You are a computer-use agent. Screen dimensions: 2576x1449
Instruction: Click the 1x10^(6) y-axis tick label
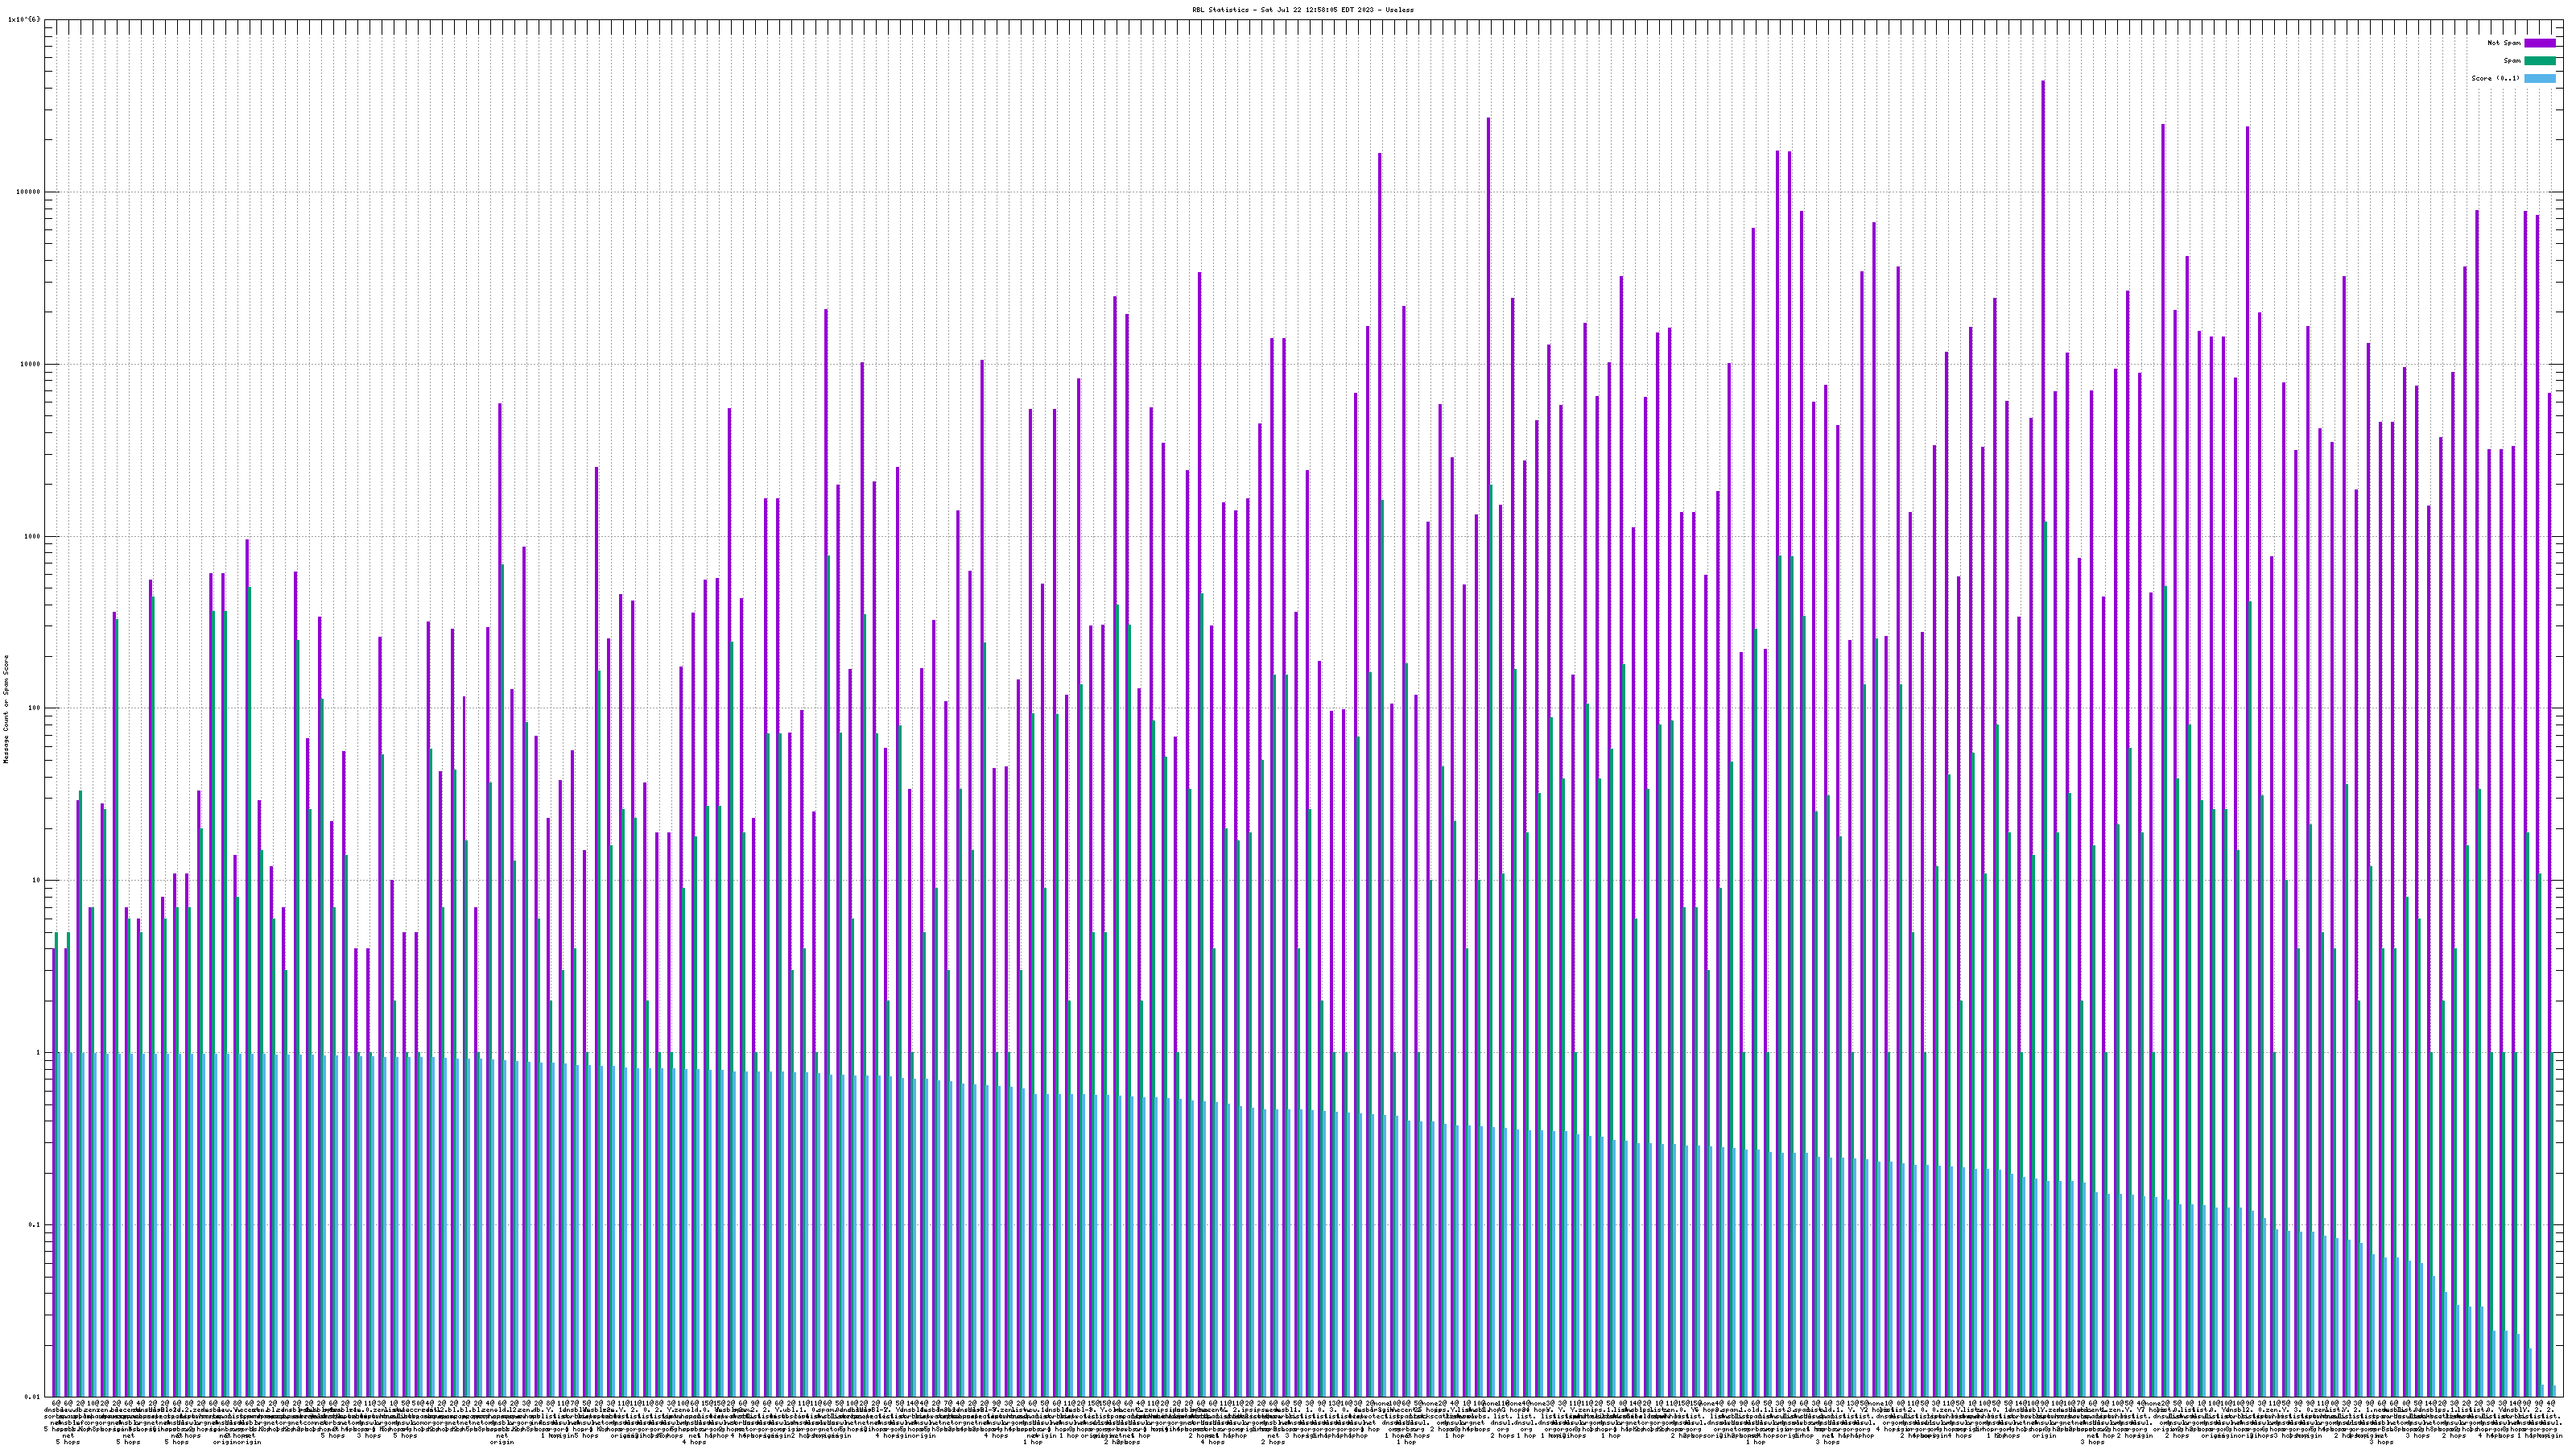tap(24, 19)
